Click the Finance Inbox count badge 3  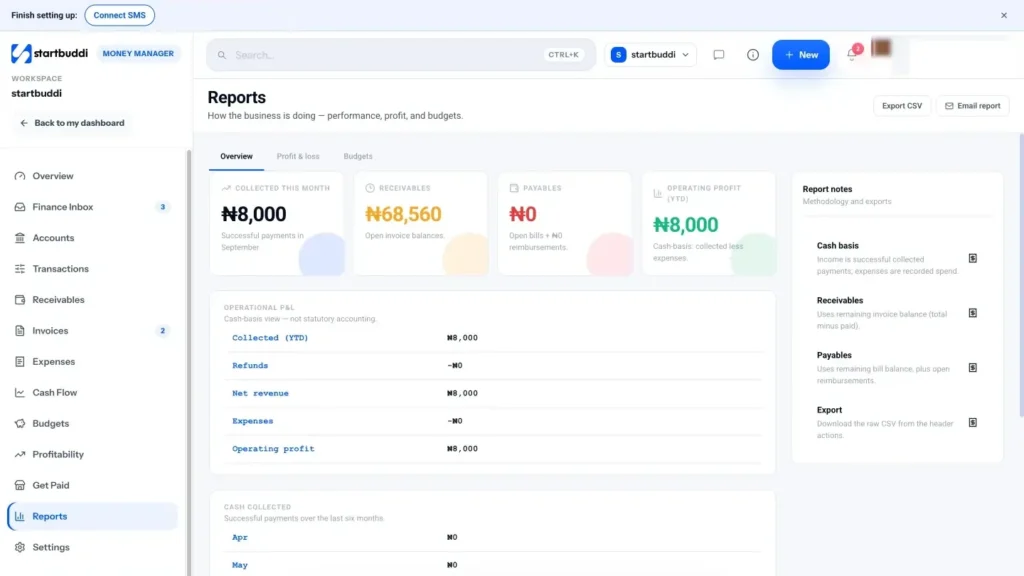coord(163,207)
